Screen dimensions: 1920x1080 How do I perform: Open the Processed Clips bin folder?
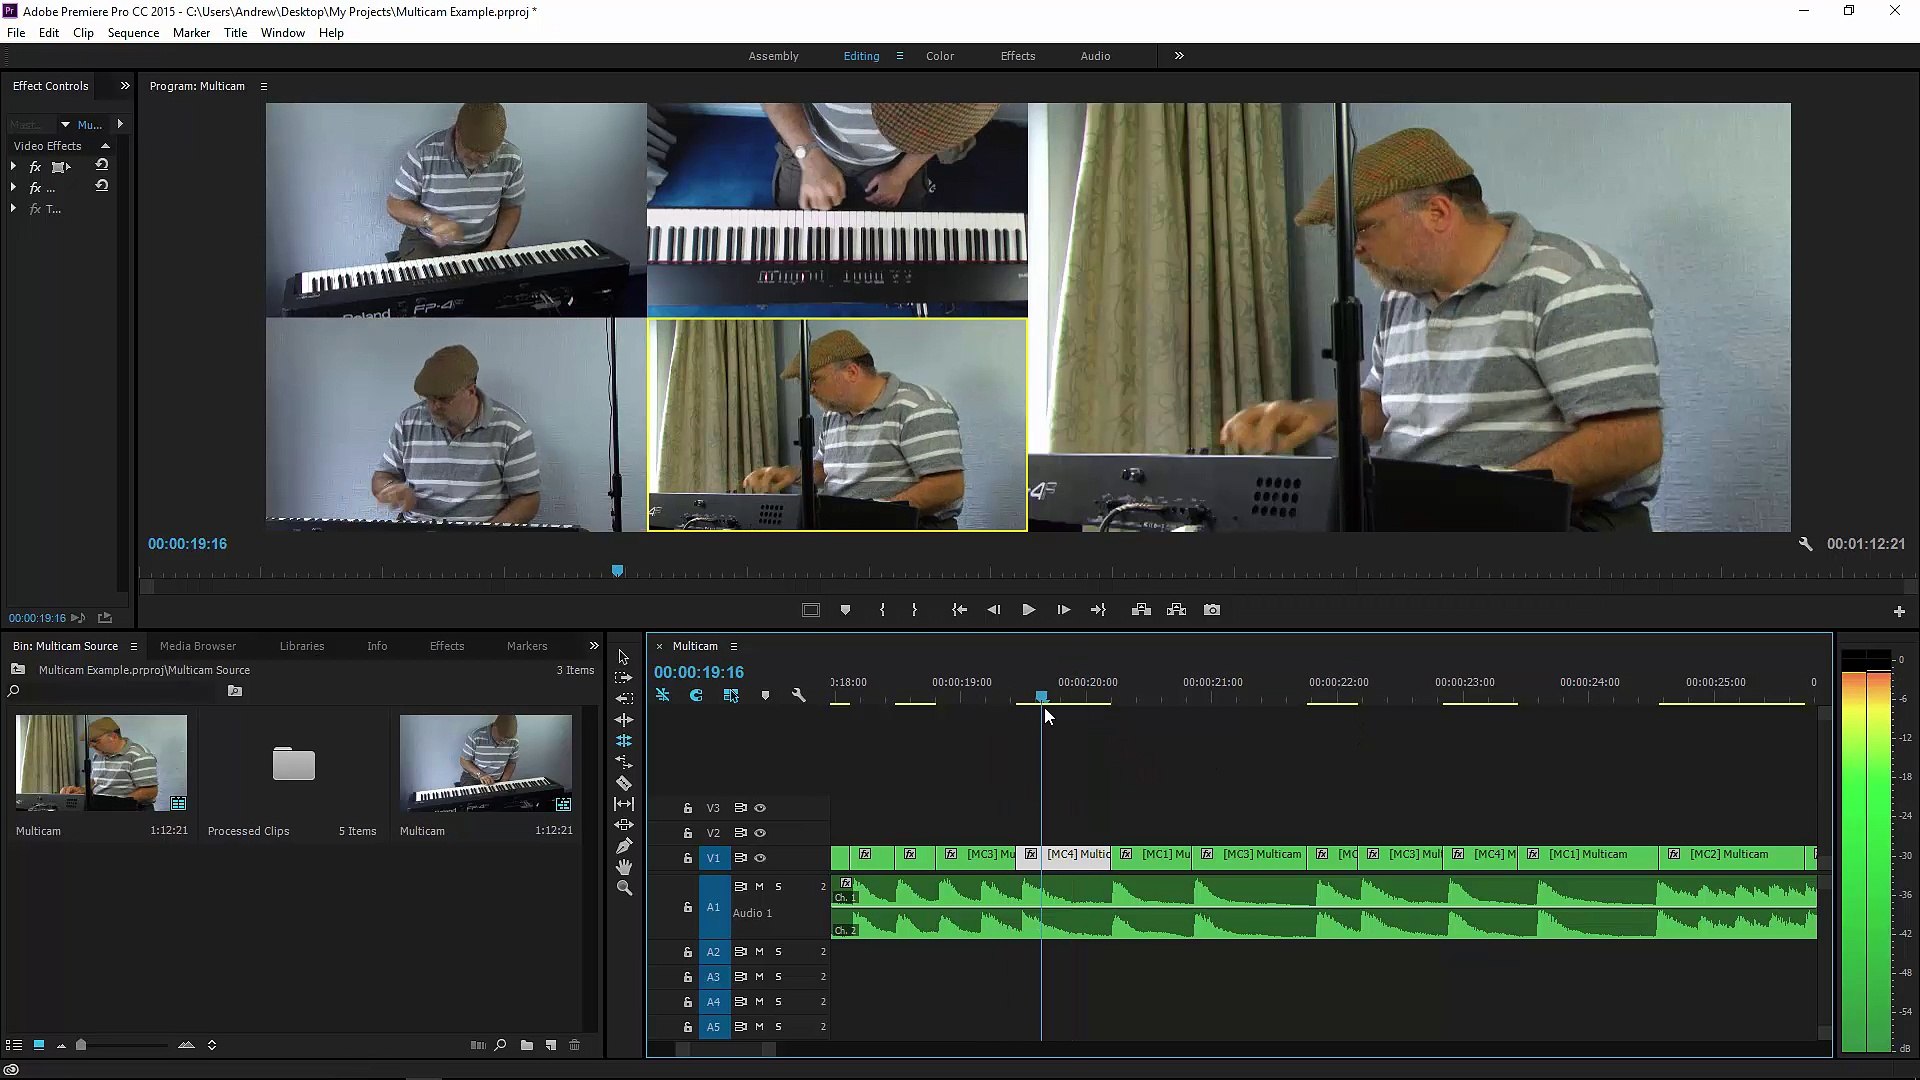pyautogui.click(x=293, y=764)
